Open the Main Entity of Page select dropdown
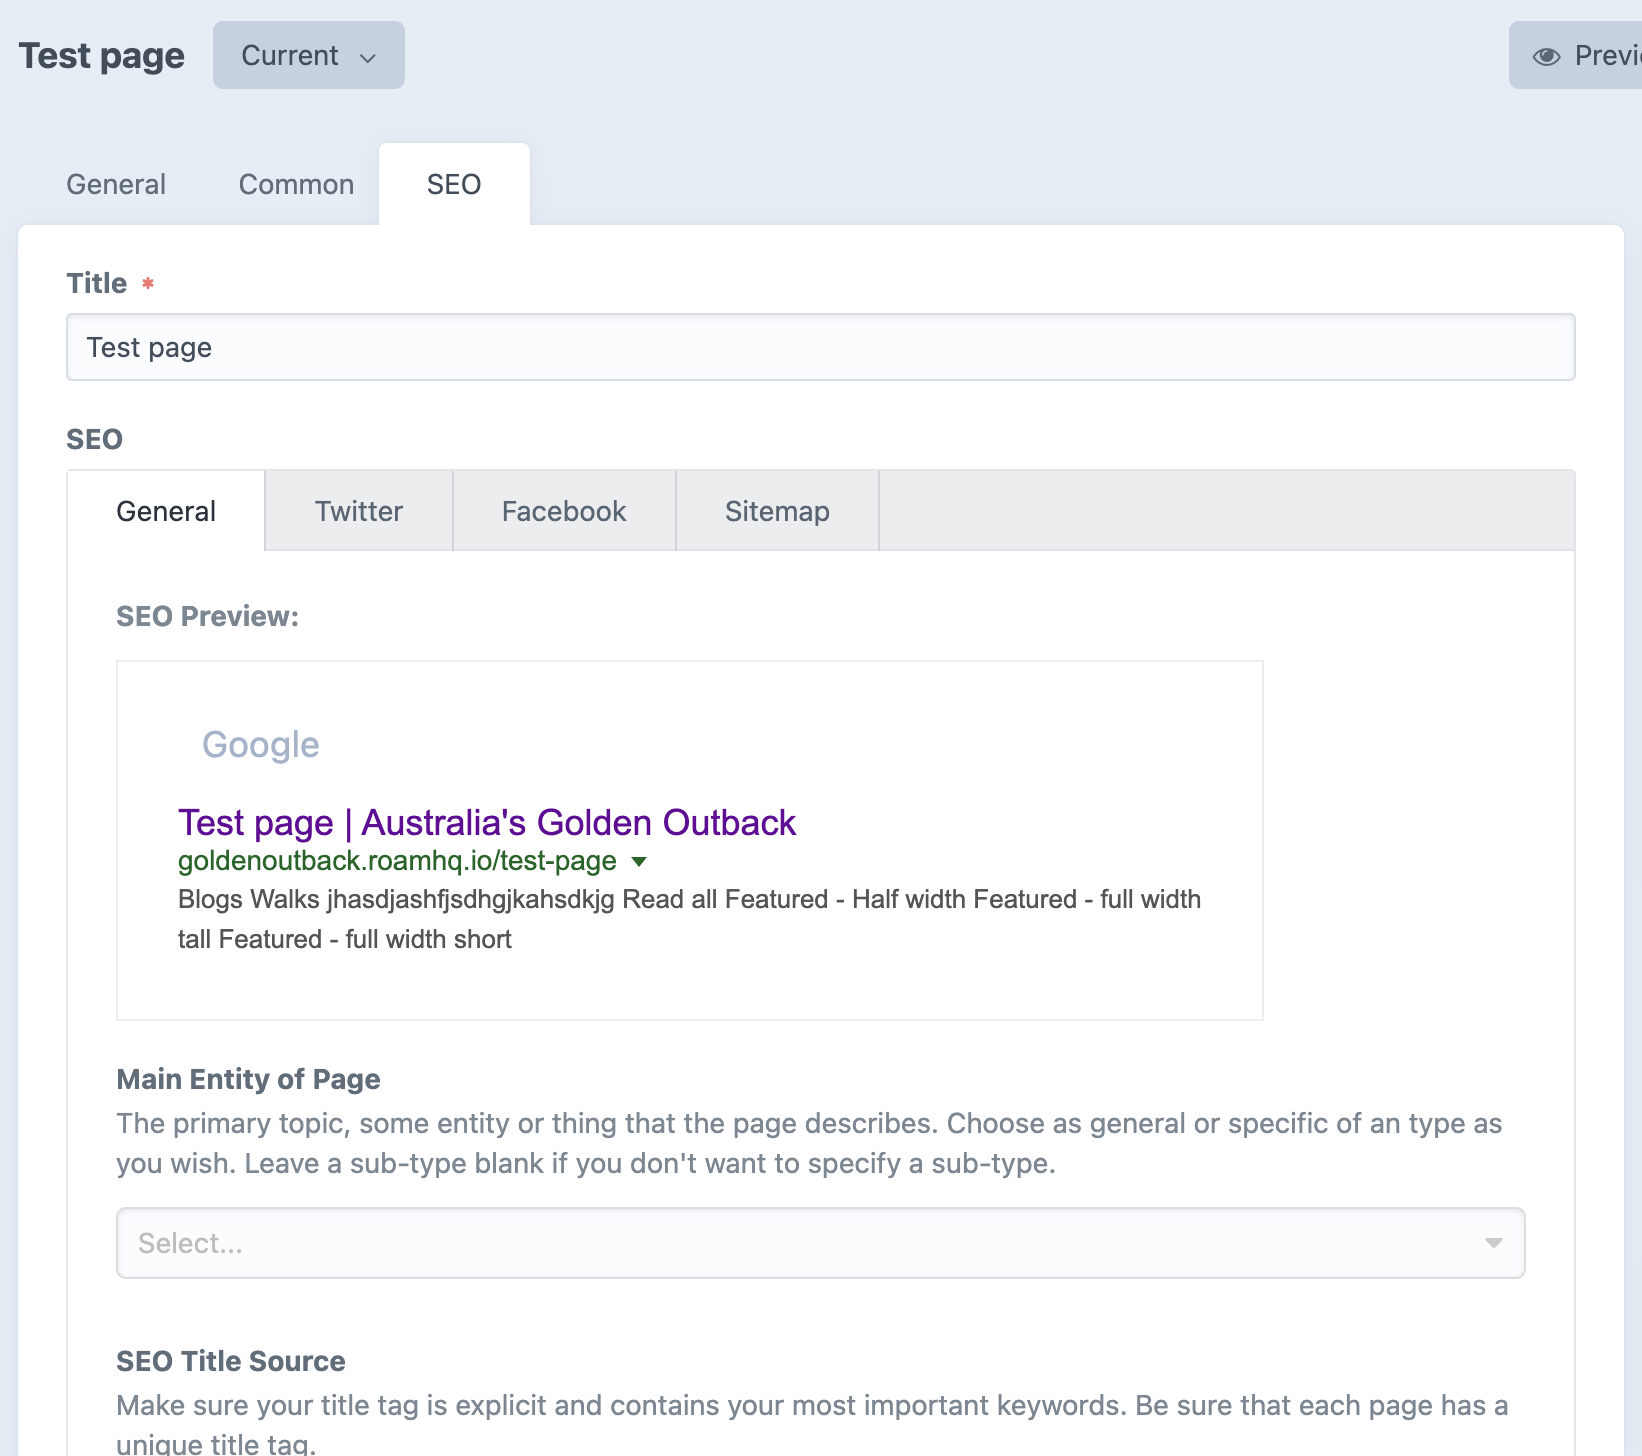 (820, 1243)
